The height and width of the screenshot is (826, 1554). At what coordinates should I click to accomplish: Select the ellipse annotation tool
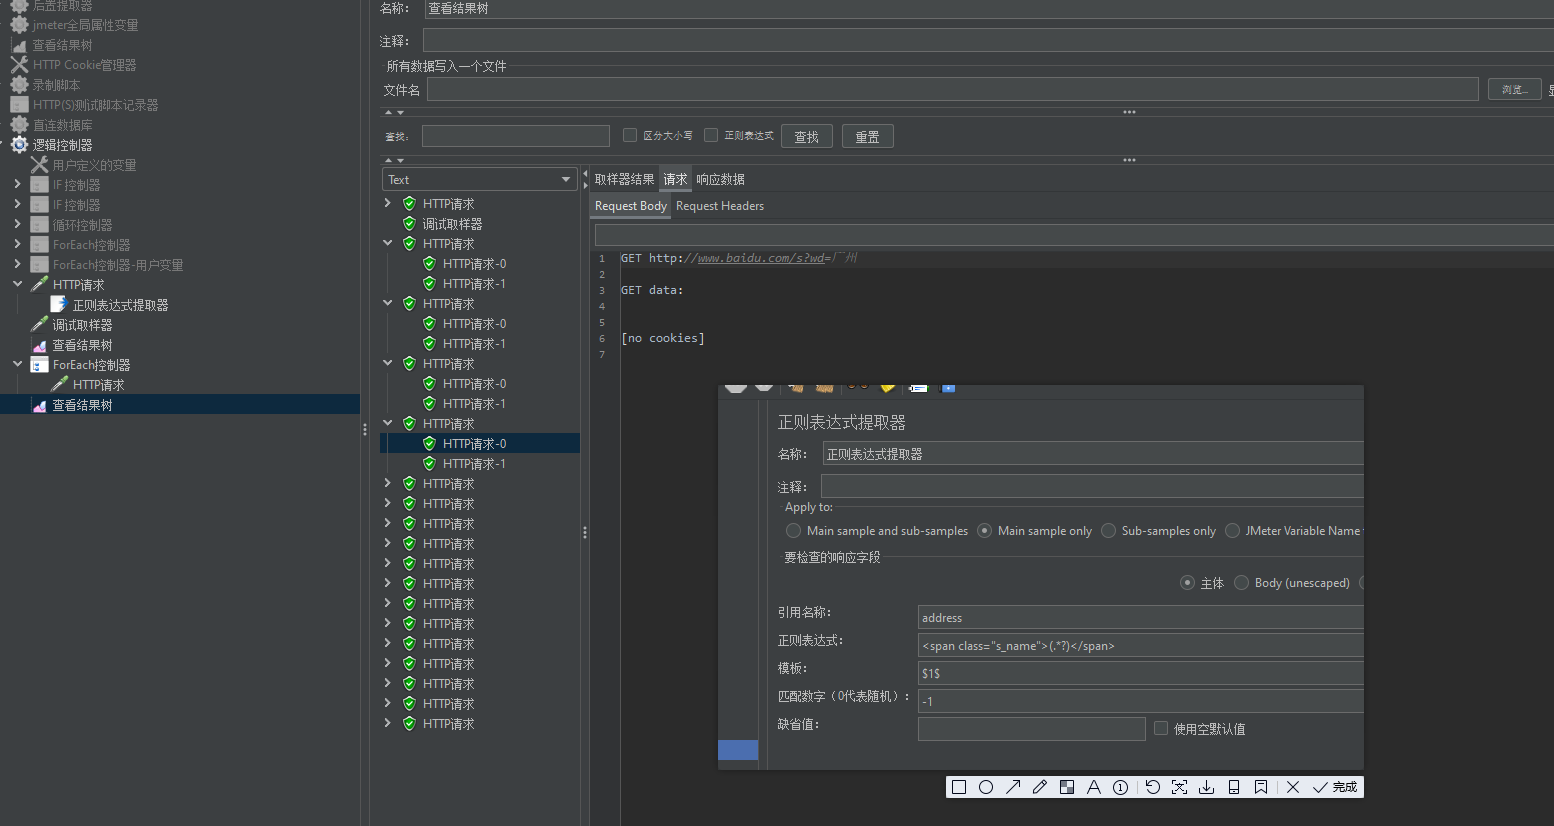986,787
